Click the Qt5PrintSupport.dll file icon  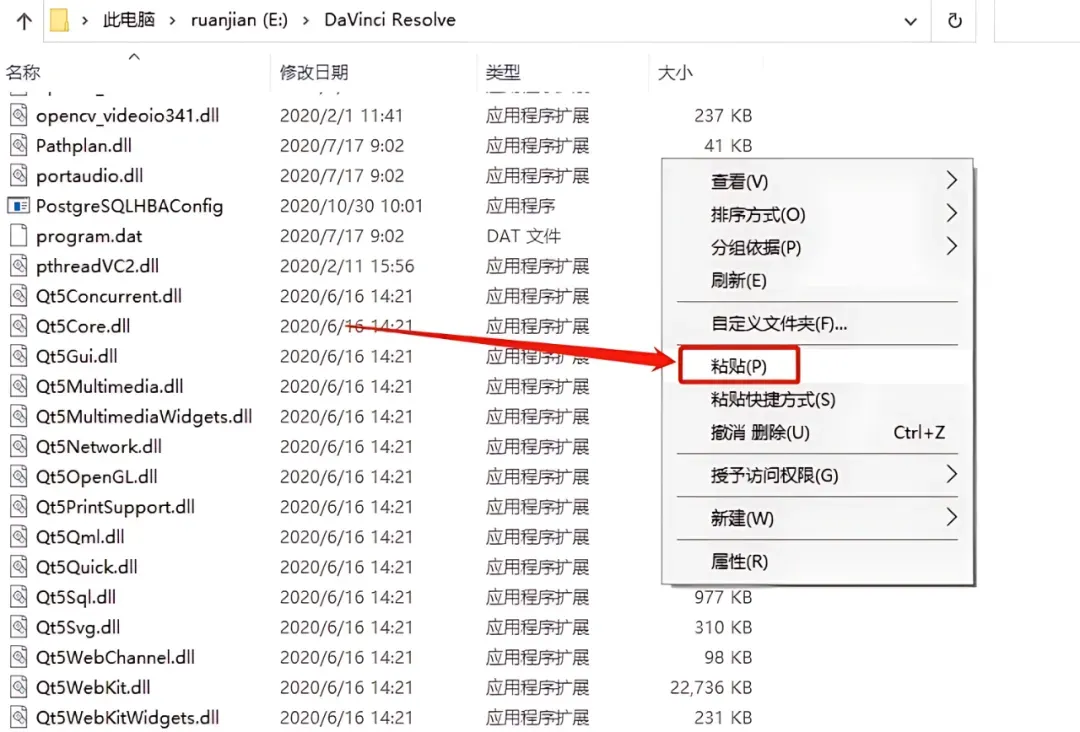[19, 507]
